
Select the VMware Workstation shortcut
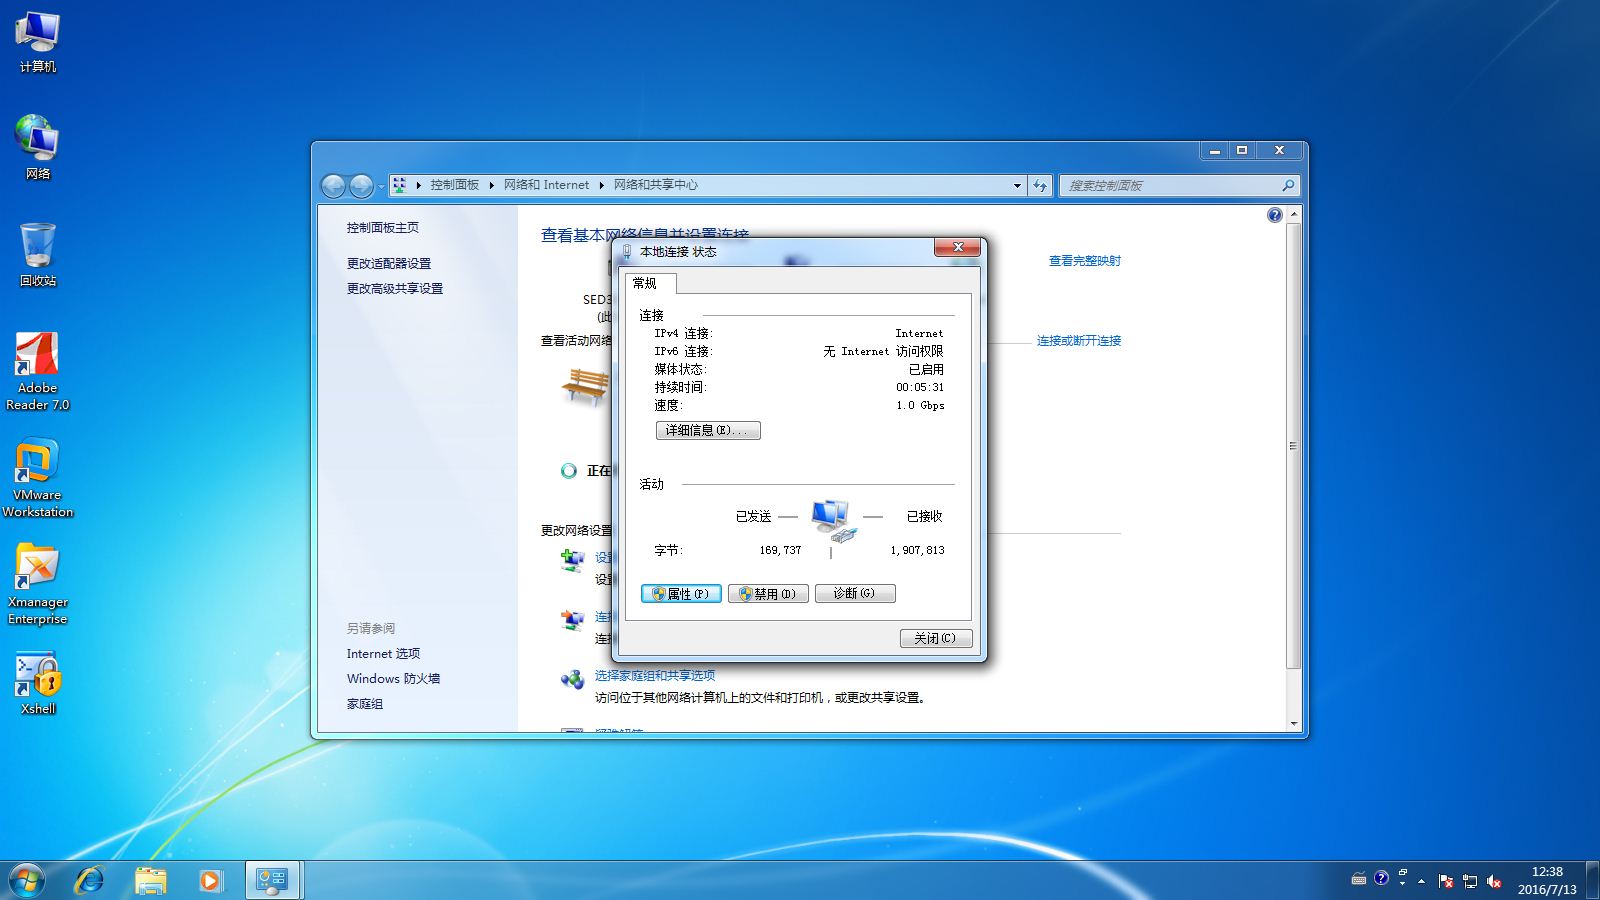coord(37,478)
